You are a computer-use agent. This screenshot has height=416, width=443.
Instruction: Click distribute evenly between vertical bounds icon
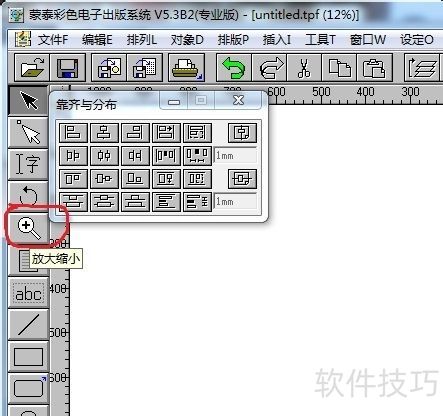[166, 202]
